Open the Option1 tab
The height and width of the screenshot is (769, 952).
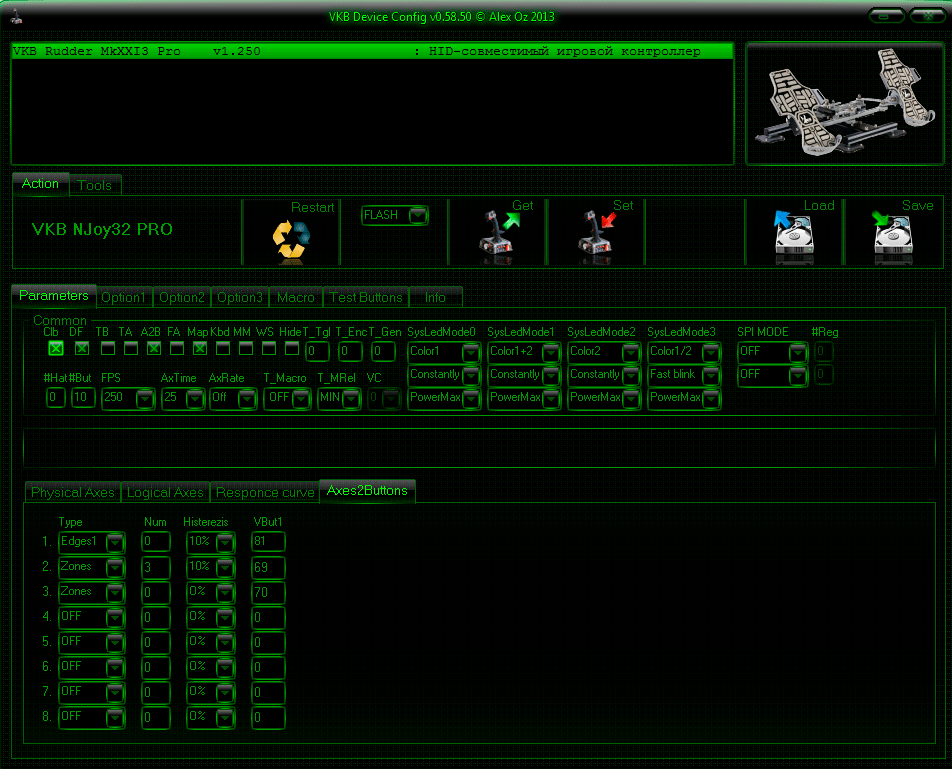coord(124,297)
